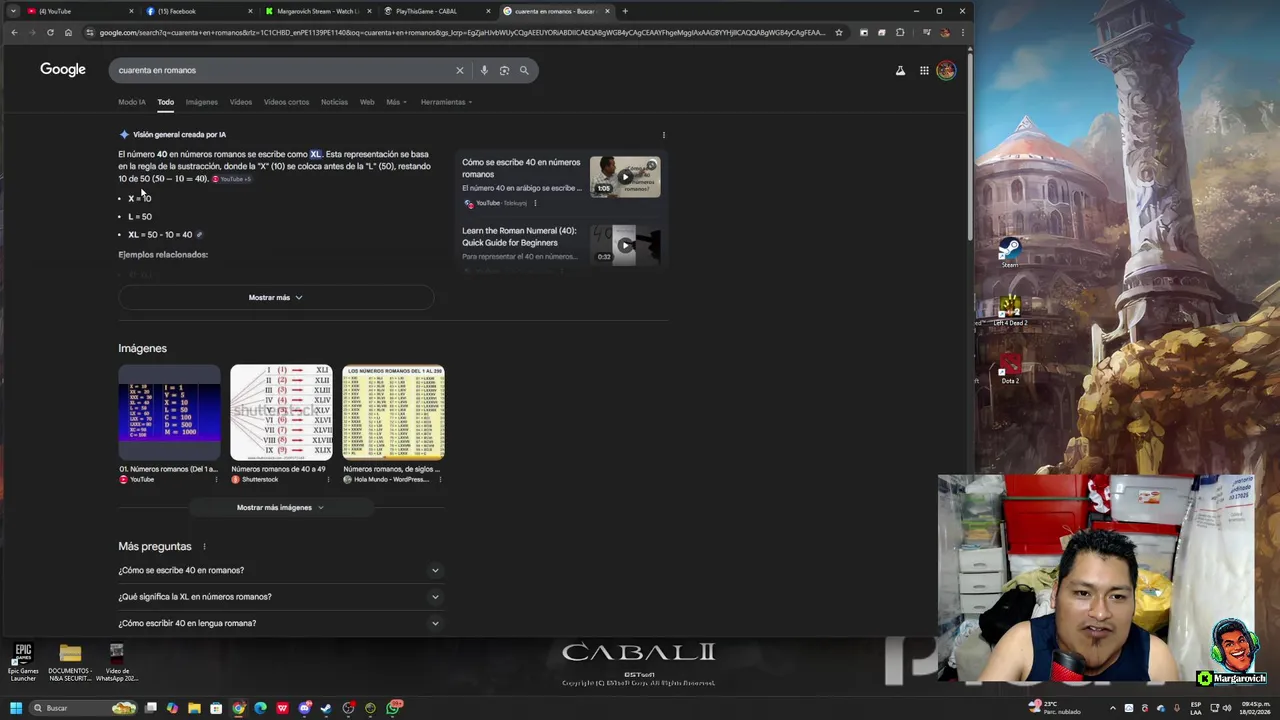Open the Google apps grid icon
Screen dimensions: 1280x720
[x=924, y=70]
